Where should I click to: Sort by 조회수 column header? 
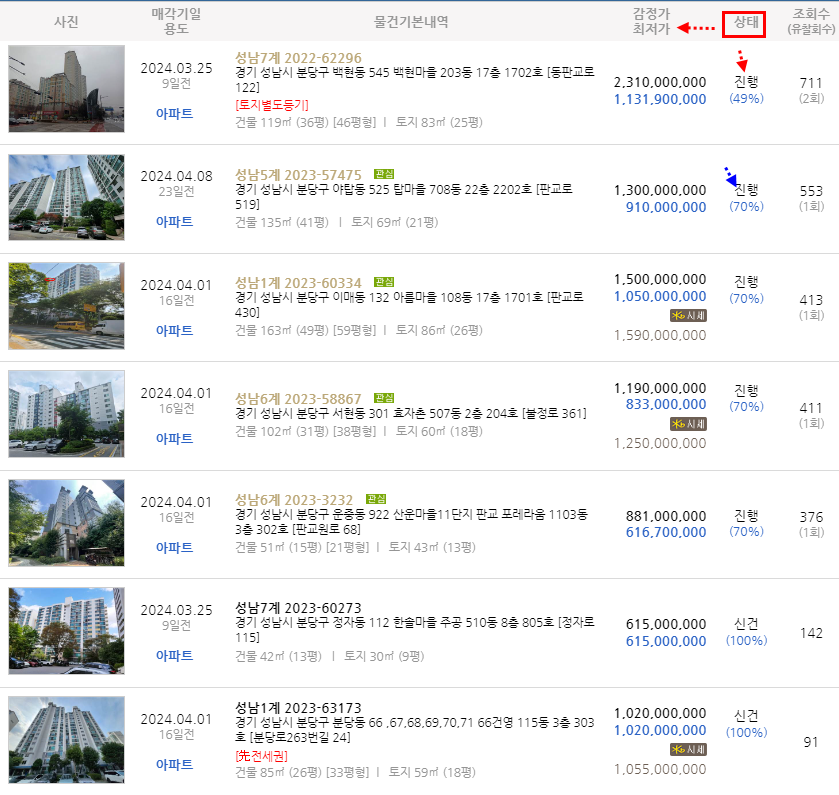click(811, 21)
